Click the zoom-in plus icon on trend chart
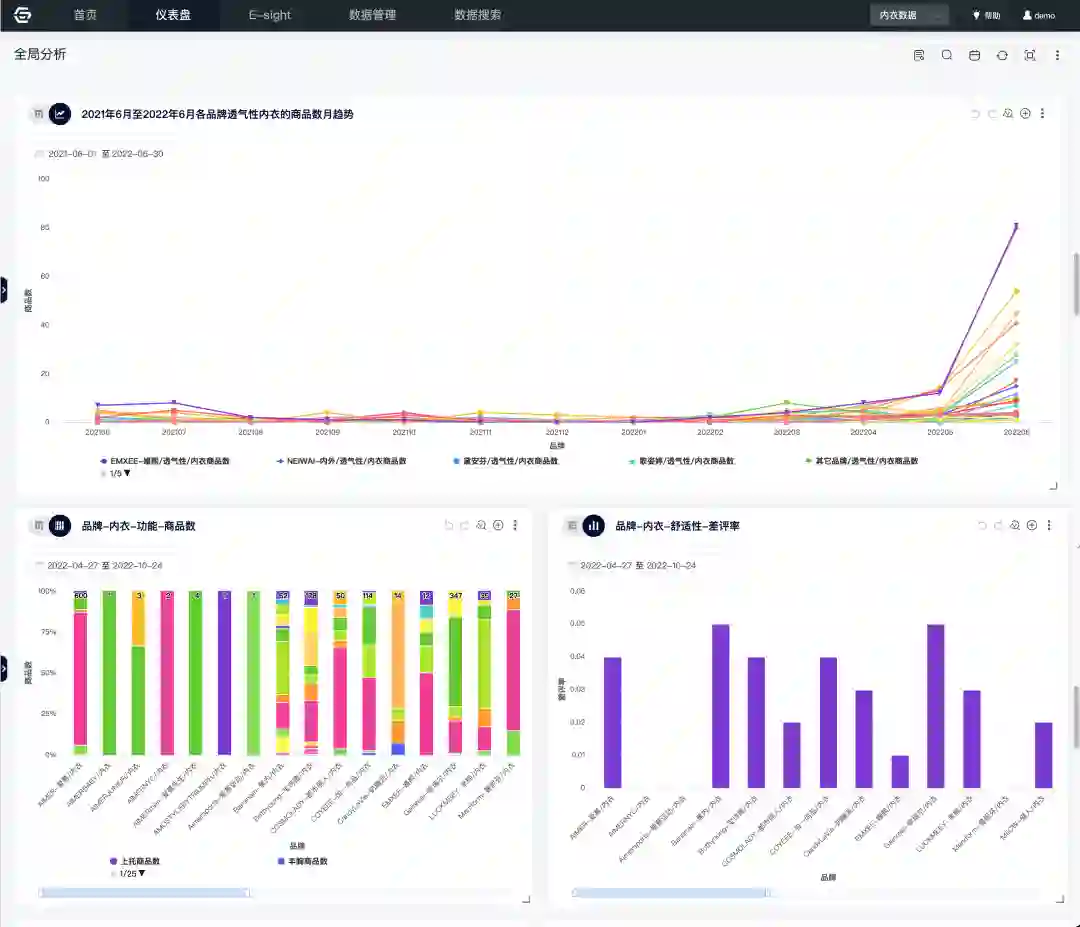1080x927 pixels. 1026,114
